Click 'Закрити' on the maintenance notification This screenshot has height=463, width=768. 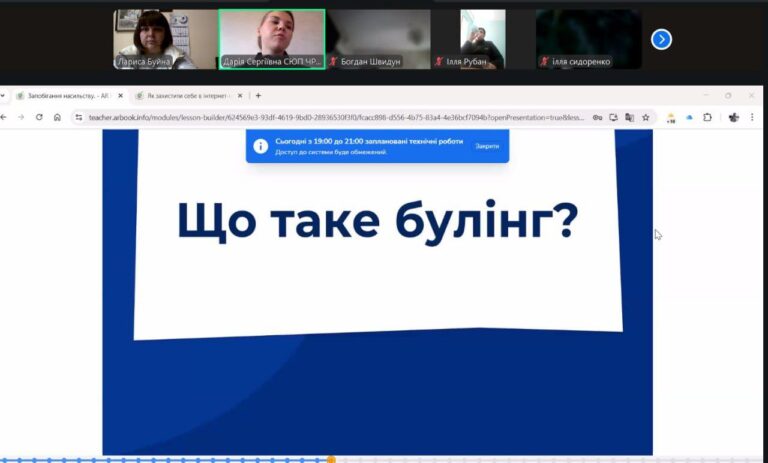(487, 146)
